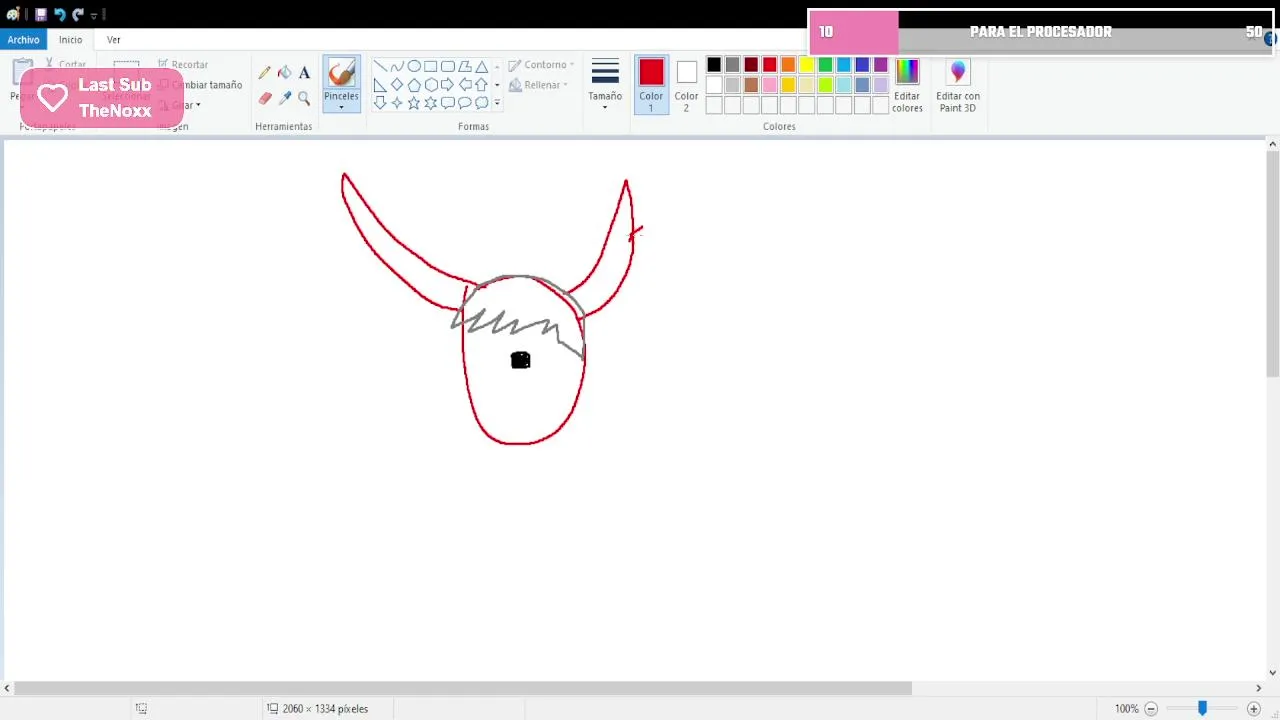The height and width of the screenshot is (720, 1280).
Task: Open the Pinceles brushes dropdown arrow
Action: [341, 107]
